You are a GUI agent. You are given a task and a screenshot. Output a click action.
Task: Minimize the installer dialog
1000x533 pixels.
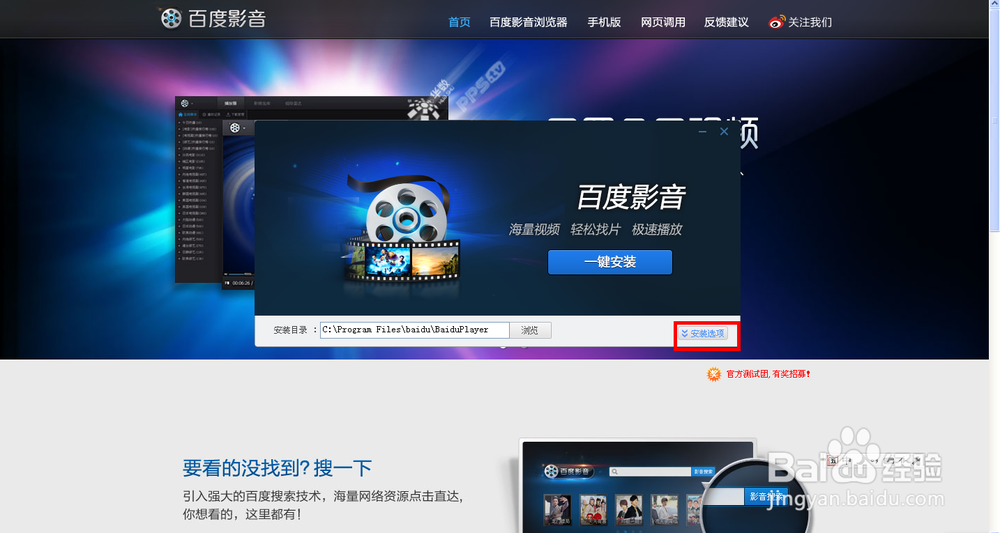click(x=702, y=131)
